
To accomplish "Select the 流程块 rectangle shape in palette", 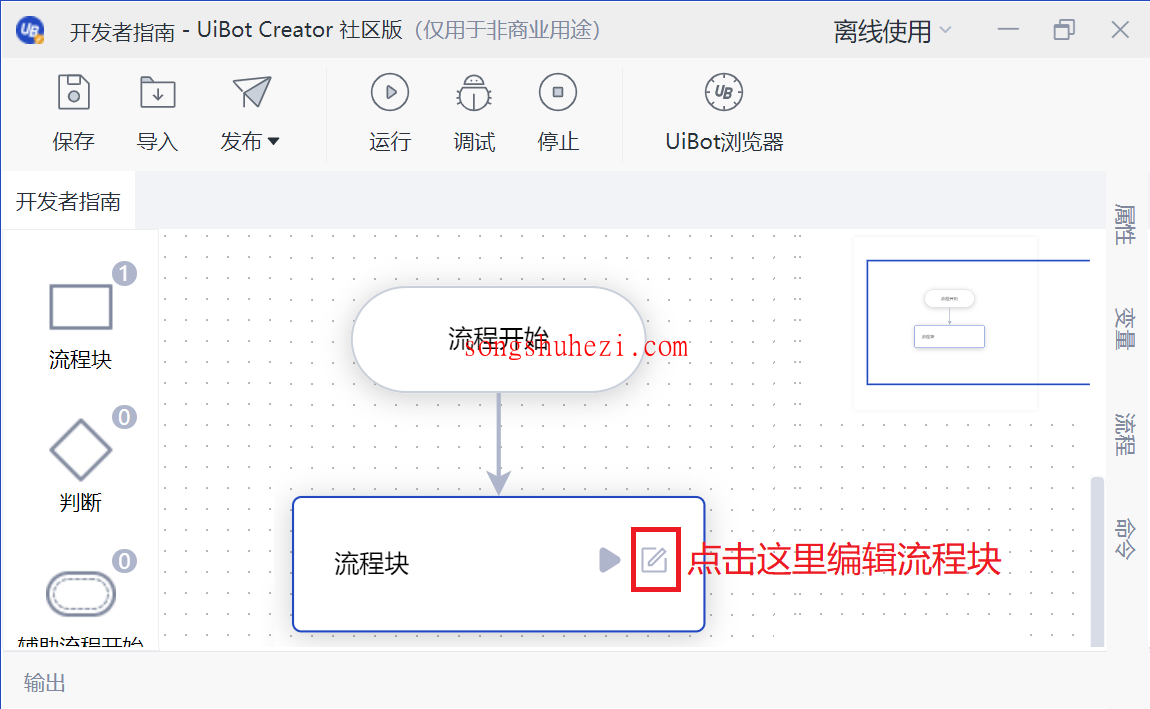I will (81, 307).
